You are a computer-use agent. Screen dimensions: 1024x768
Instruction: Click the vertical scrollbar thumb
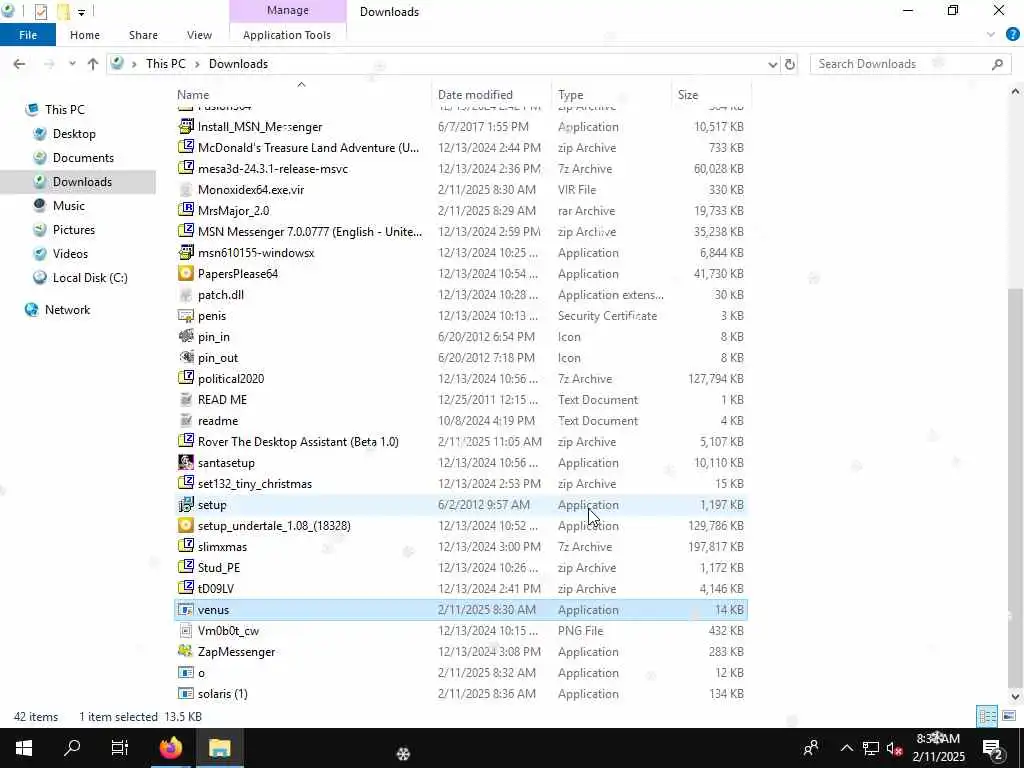[1015, 488]
